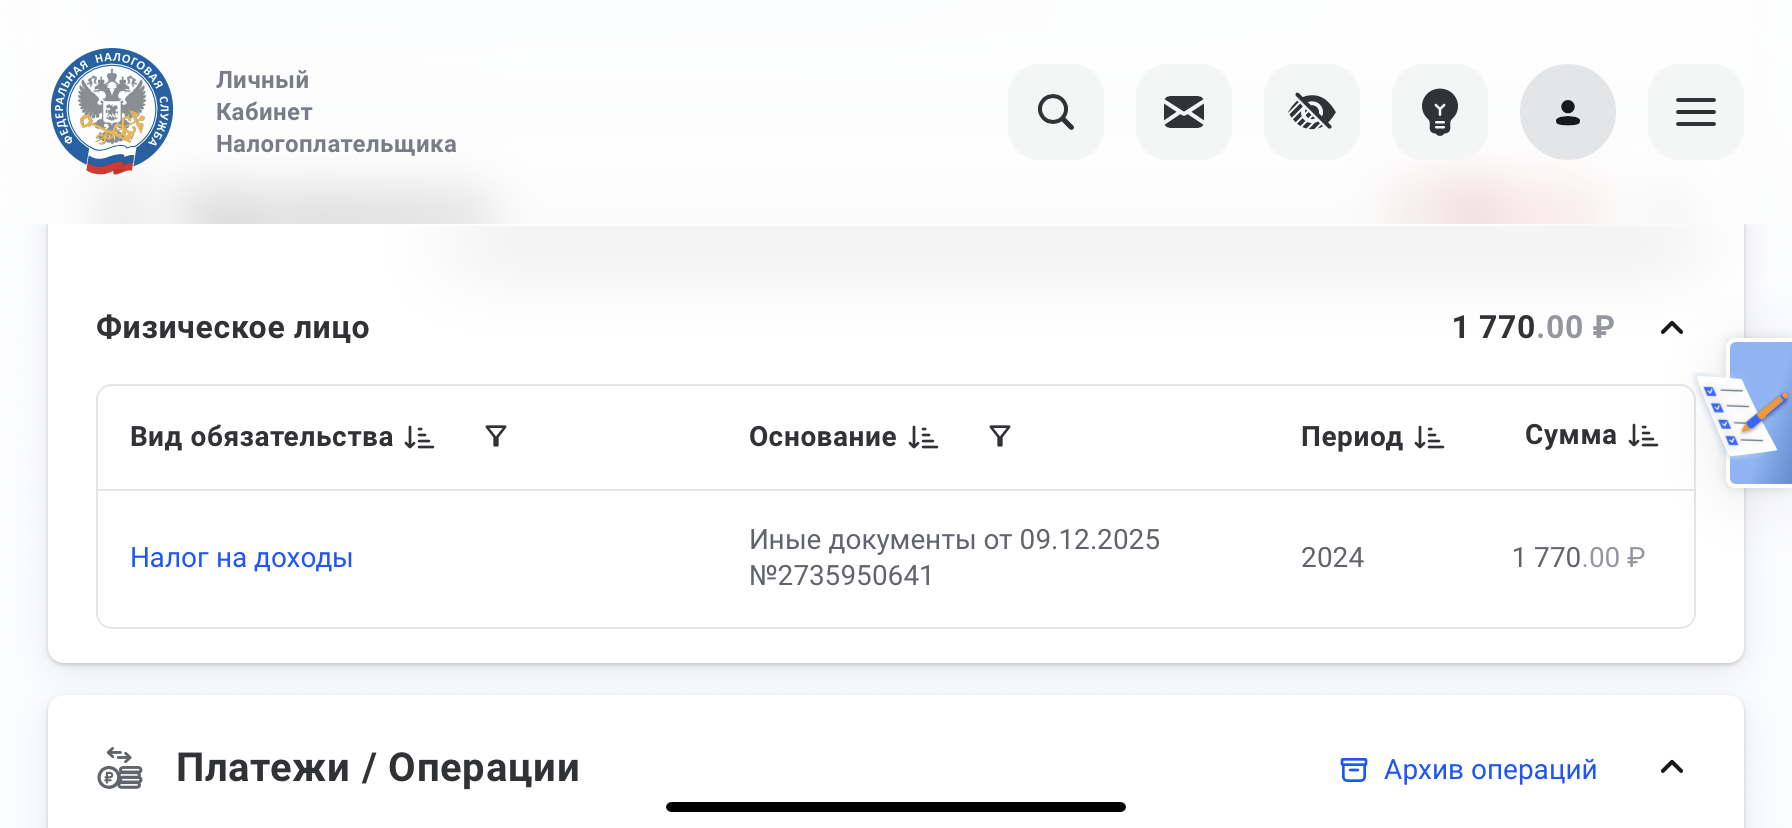Open the search magnifier icon
1792x828 pixels.
point(1055,112)
